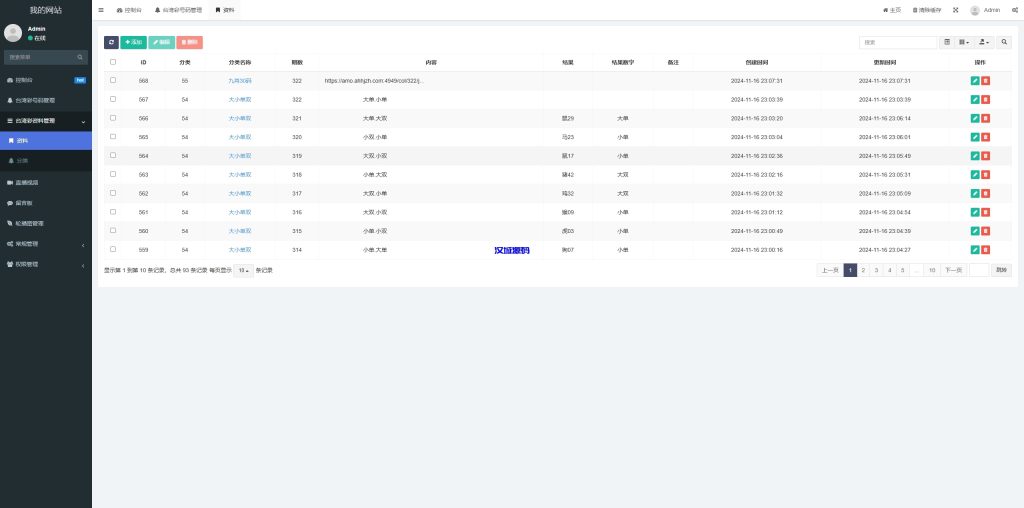Open the columns visibility dropdown

pos(965,43)
